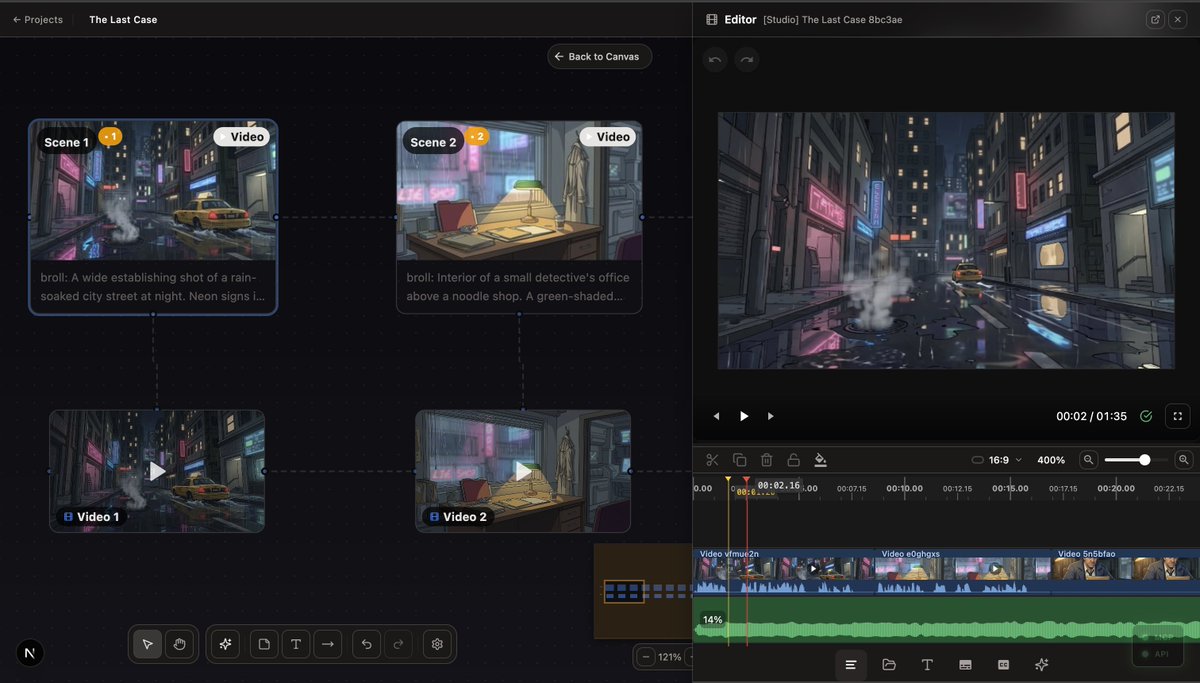Screen dimensions: 1200x683
Task: Toggle the clip lock in the timeline toolbar
Action: 794,459
